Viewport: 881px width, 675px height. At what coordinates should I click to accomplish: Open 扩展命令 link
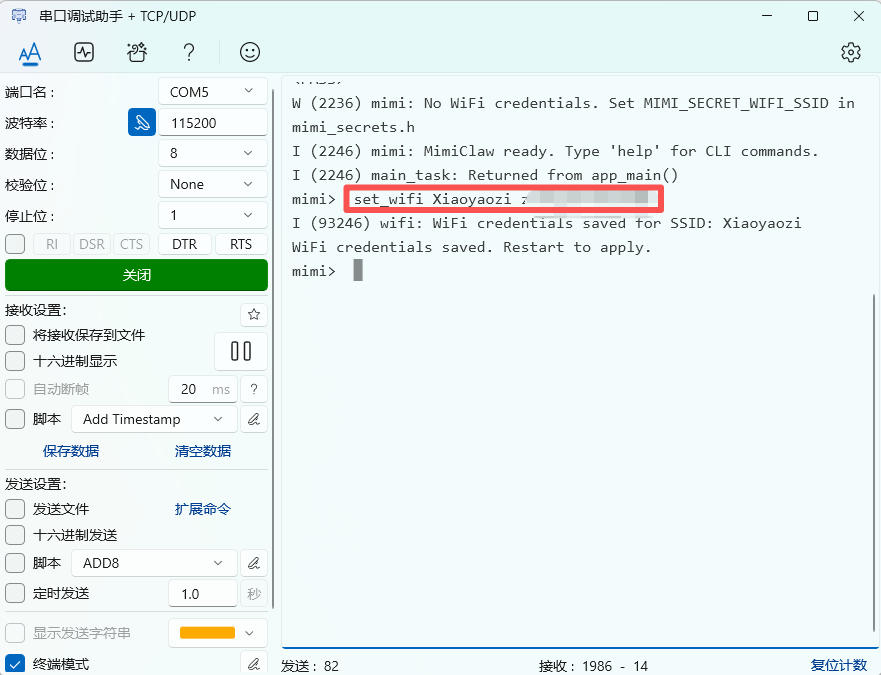(x=203, y=509)
